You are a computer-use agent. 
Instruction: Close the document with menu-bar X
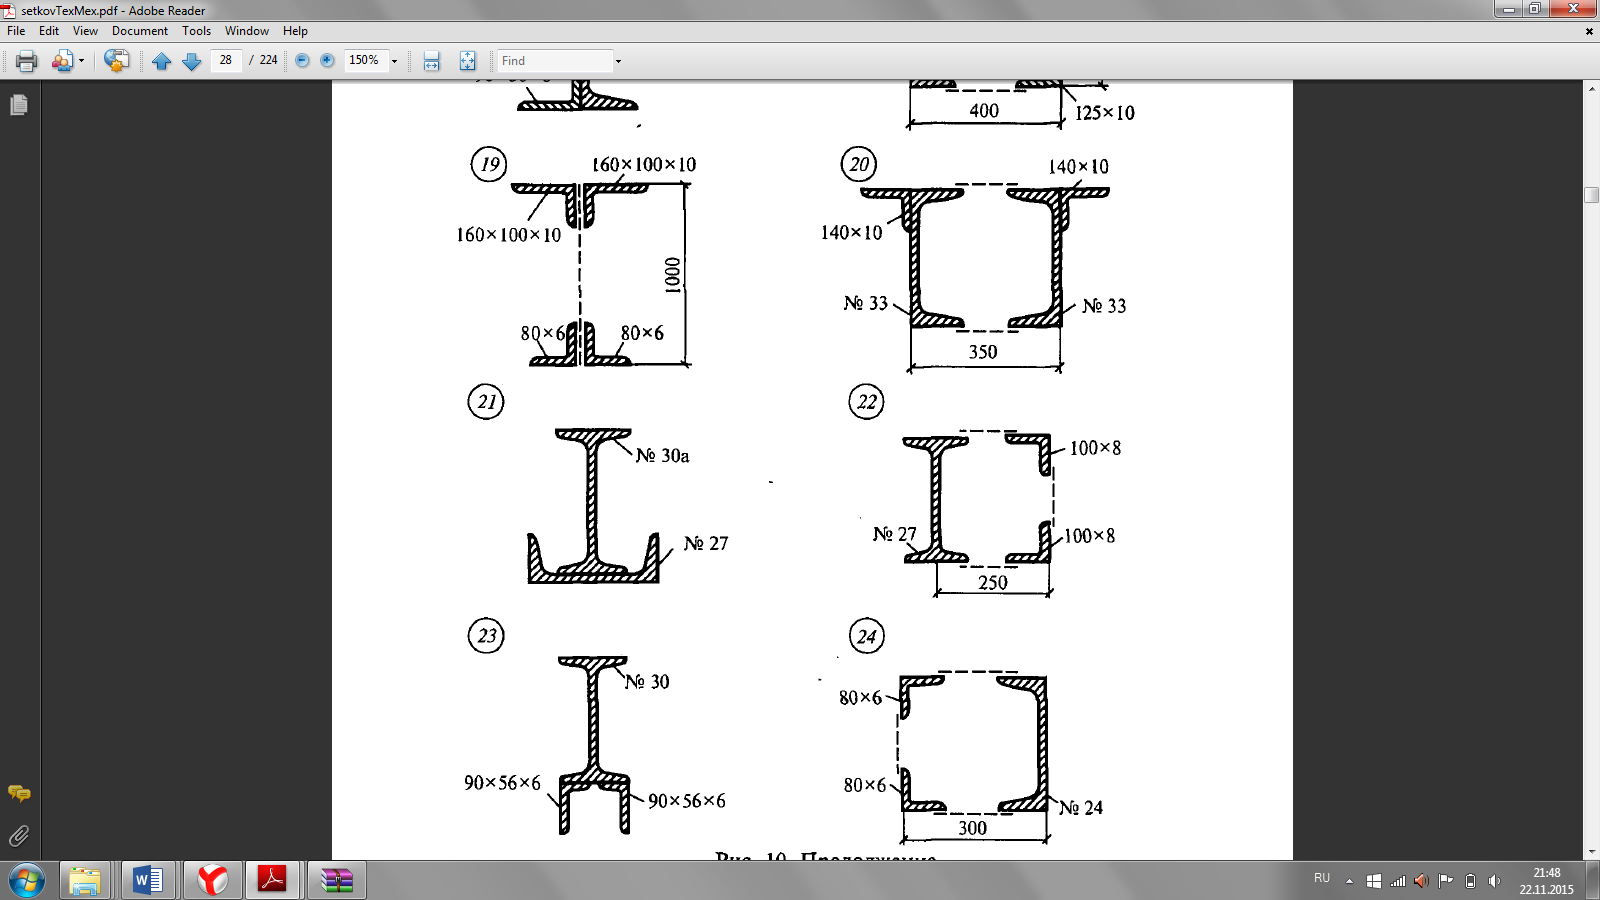click(1589, 31)
